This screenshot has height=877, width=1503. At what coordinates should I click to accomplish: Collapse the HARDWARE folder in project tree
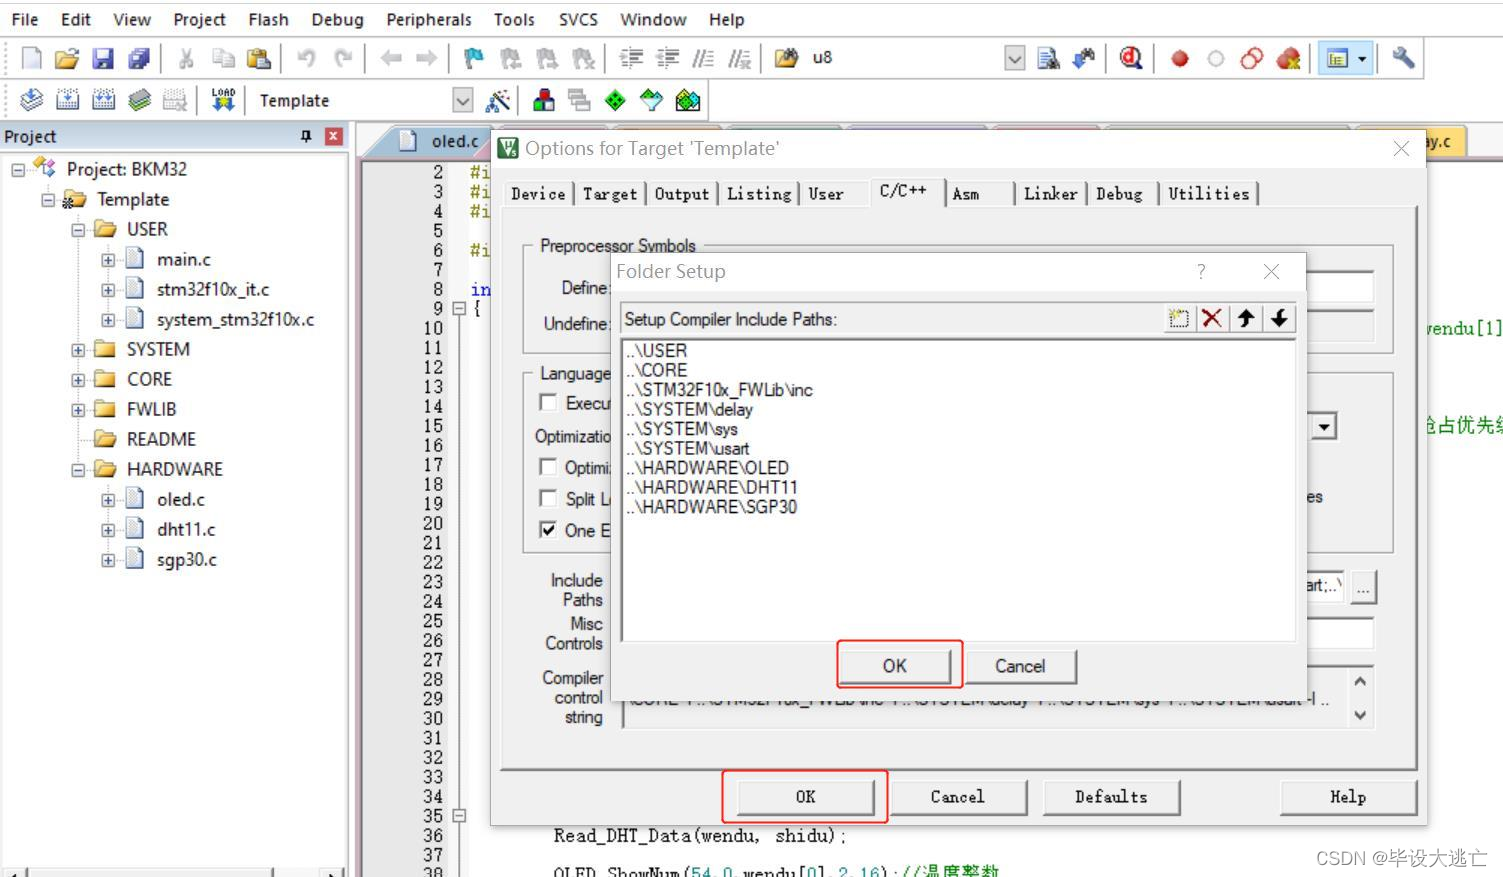(78, 470)
